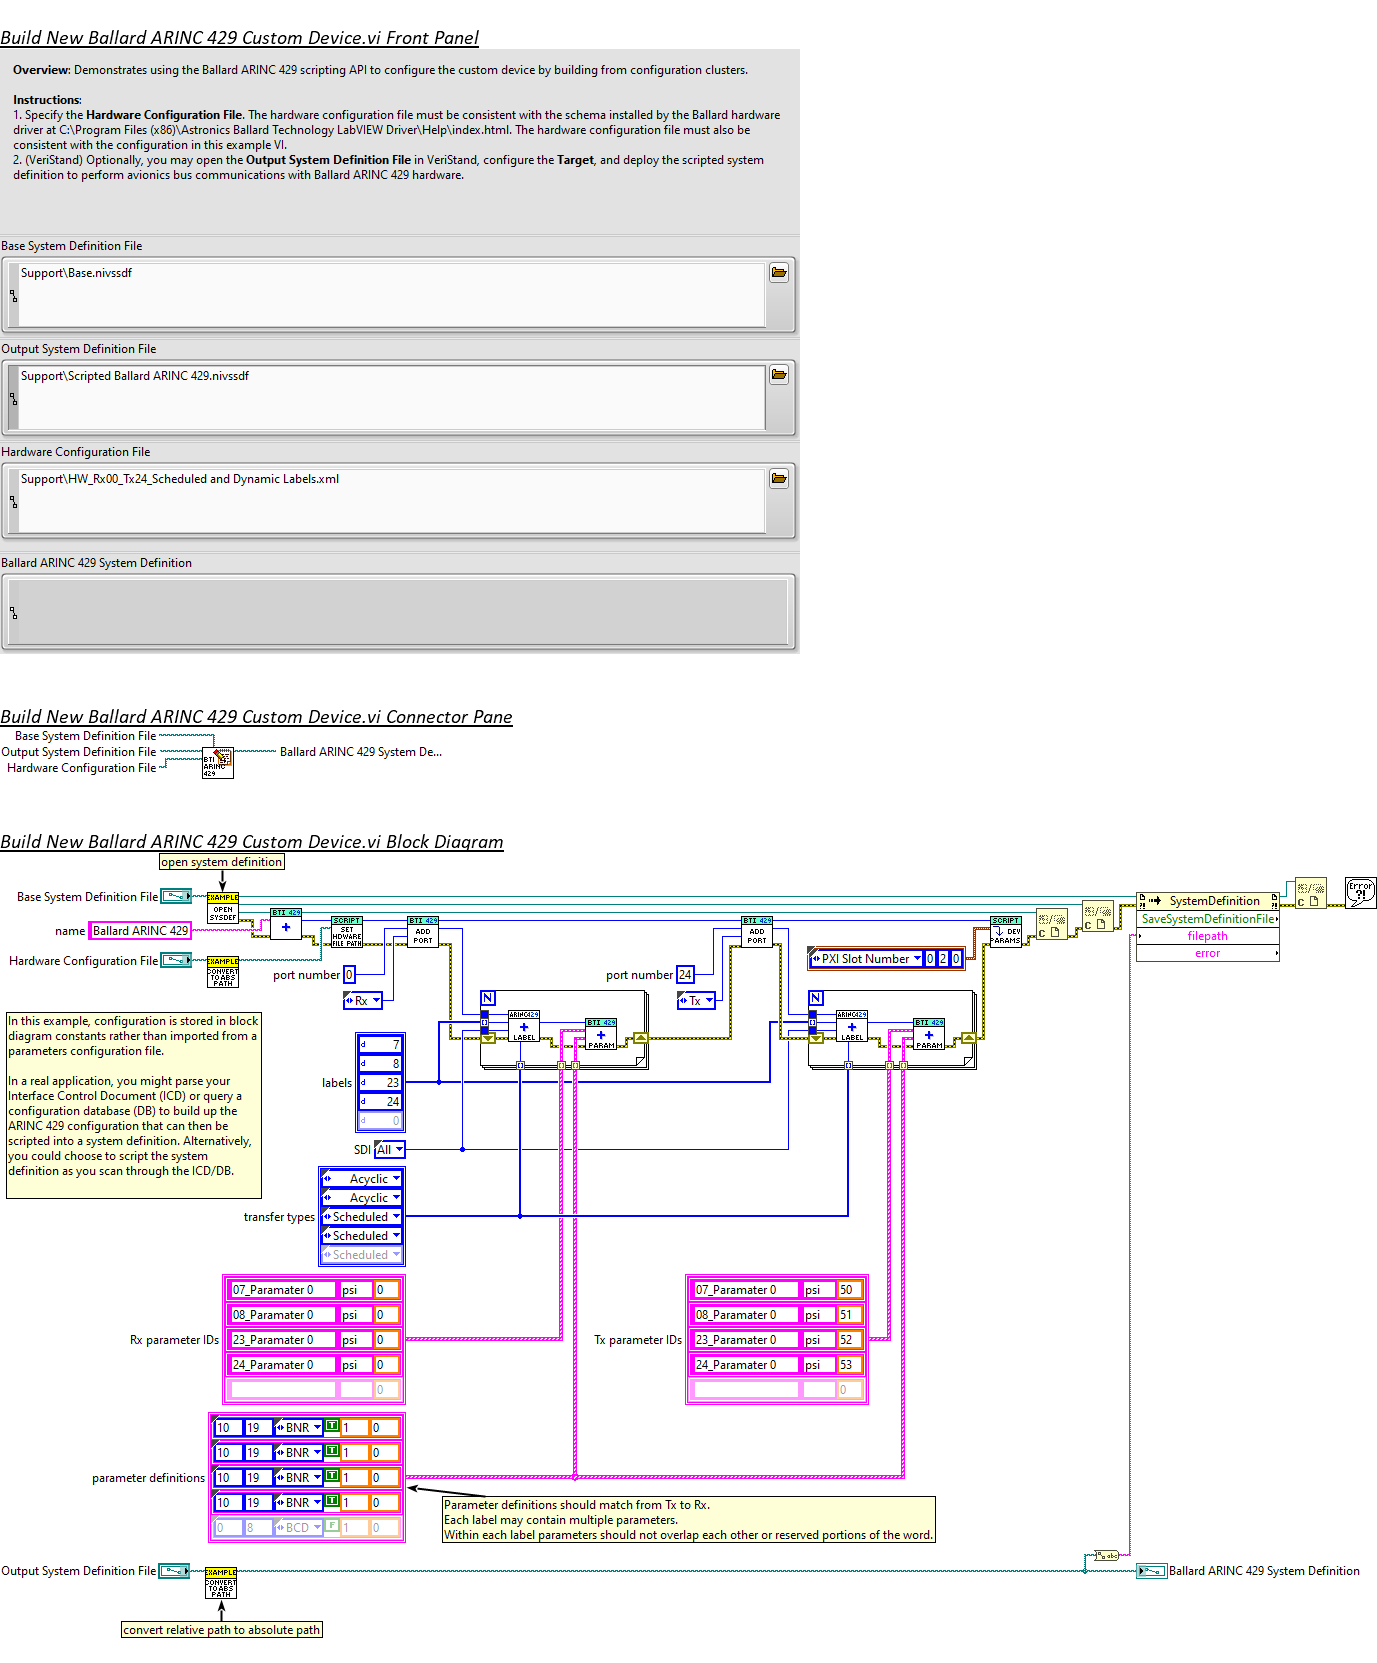
Task: Click the path-to-string conversion node
Action: pos(1106,1555)
